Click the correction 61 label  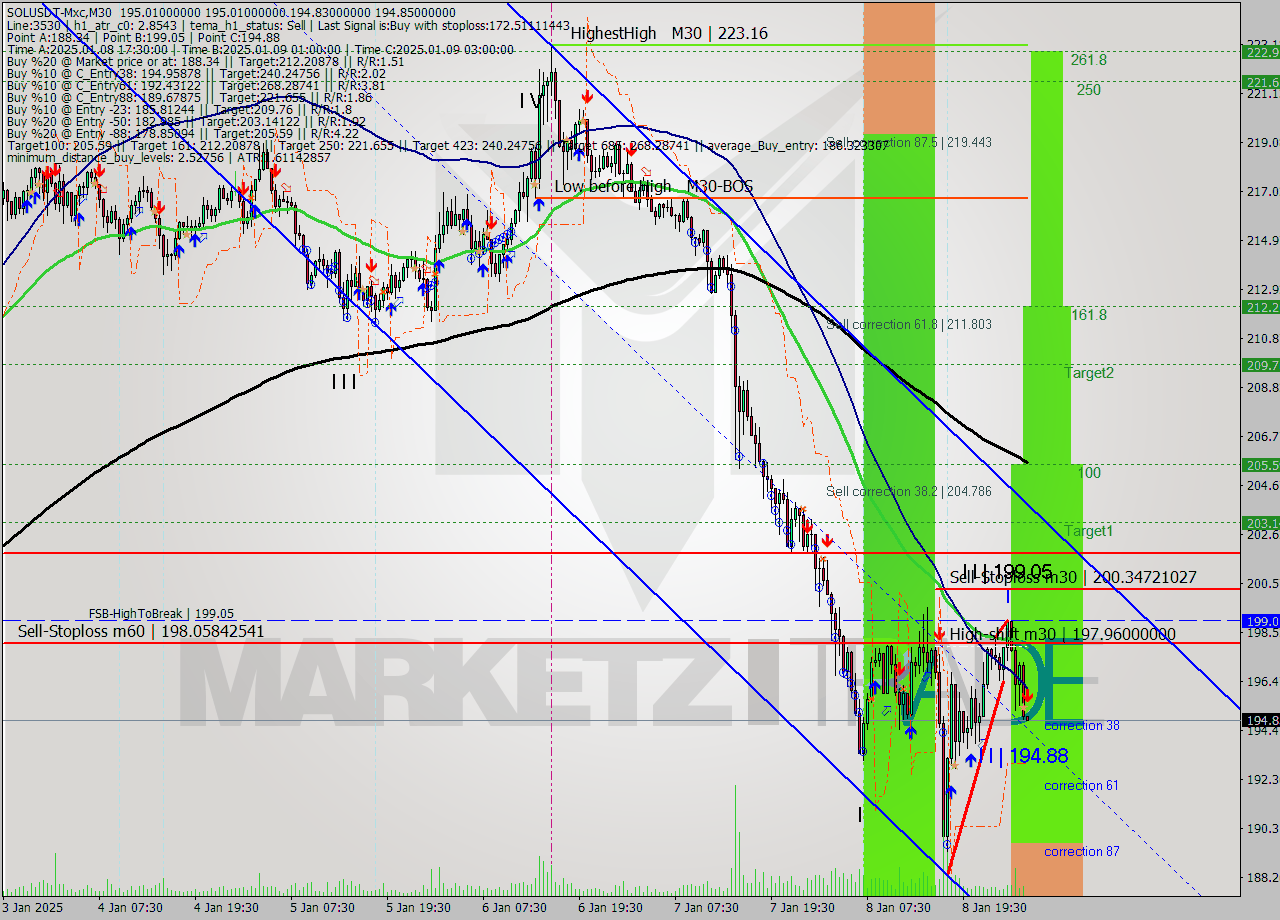point(1082,785)
